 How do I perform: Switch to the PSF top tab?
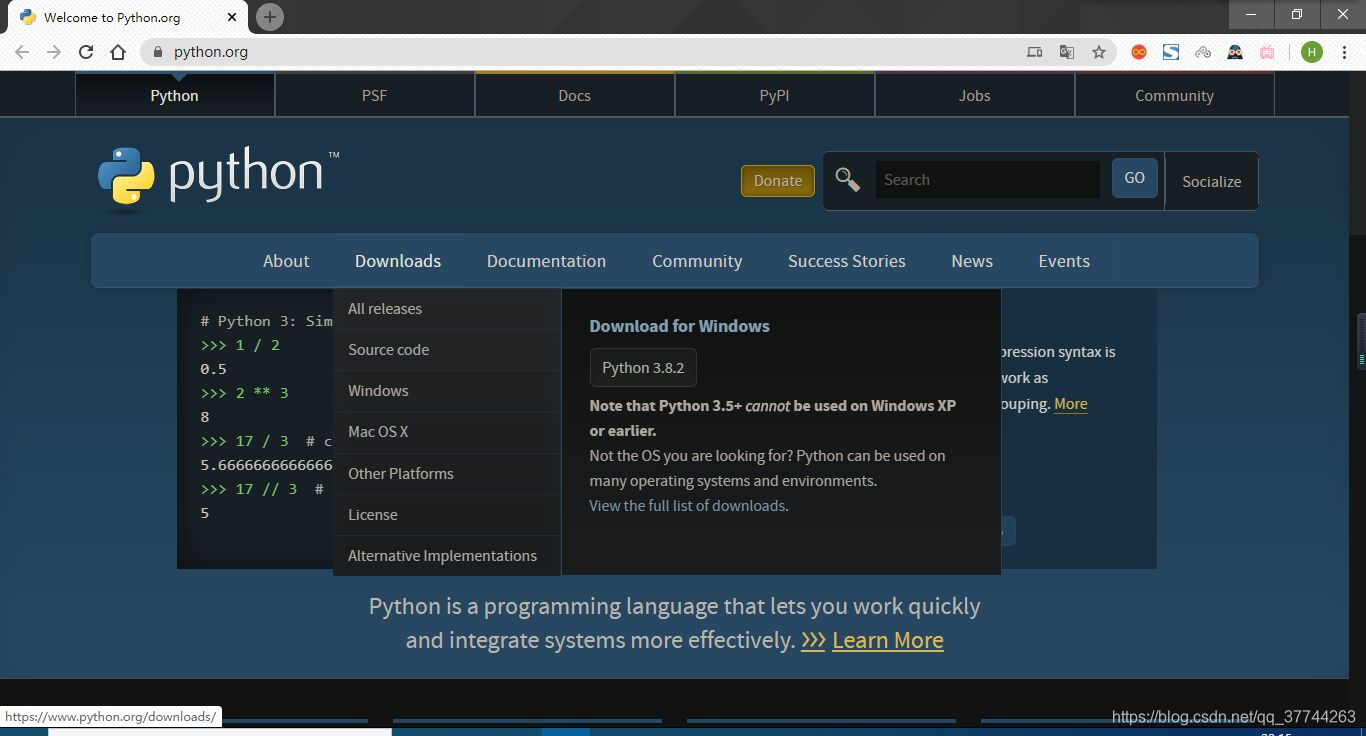tap(375, 96)
